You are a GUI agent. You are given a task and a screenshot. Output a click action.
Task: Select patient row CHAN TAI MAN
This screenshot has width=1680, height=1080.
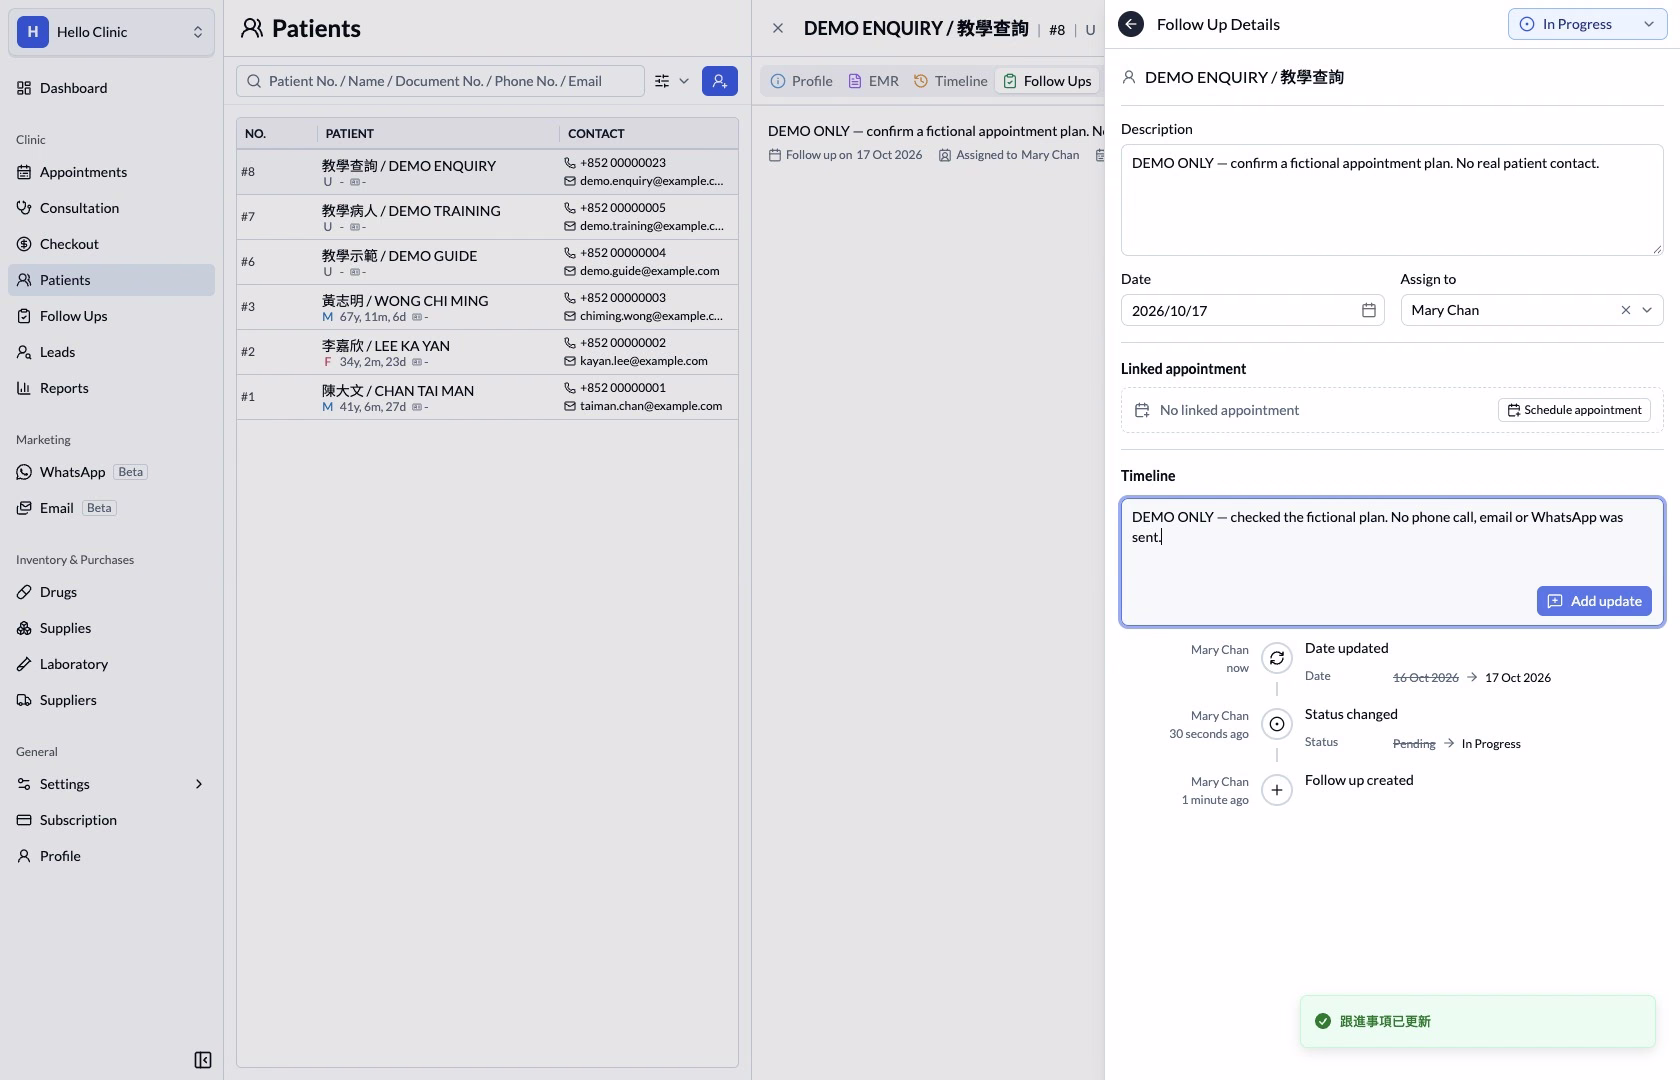[488, 397]
